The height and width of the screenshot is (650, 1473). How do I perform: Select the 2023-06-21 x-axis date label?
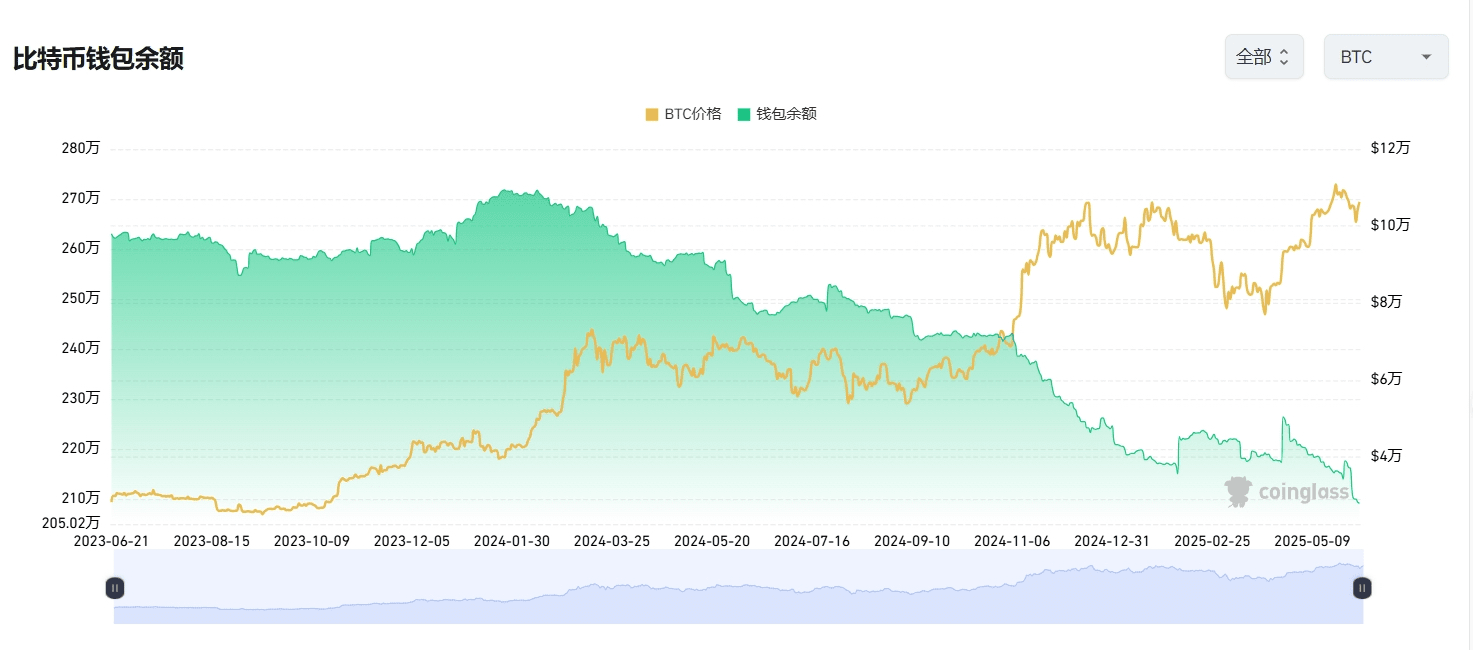tap(111, 540)
